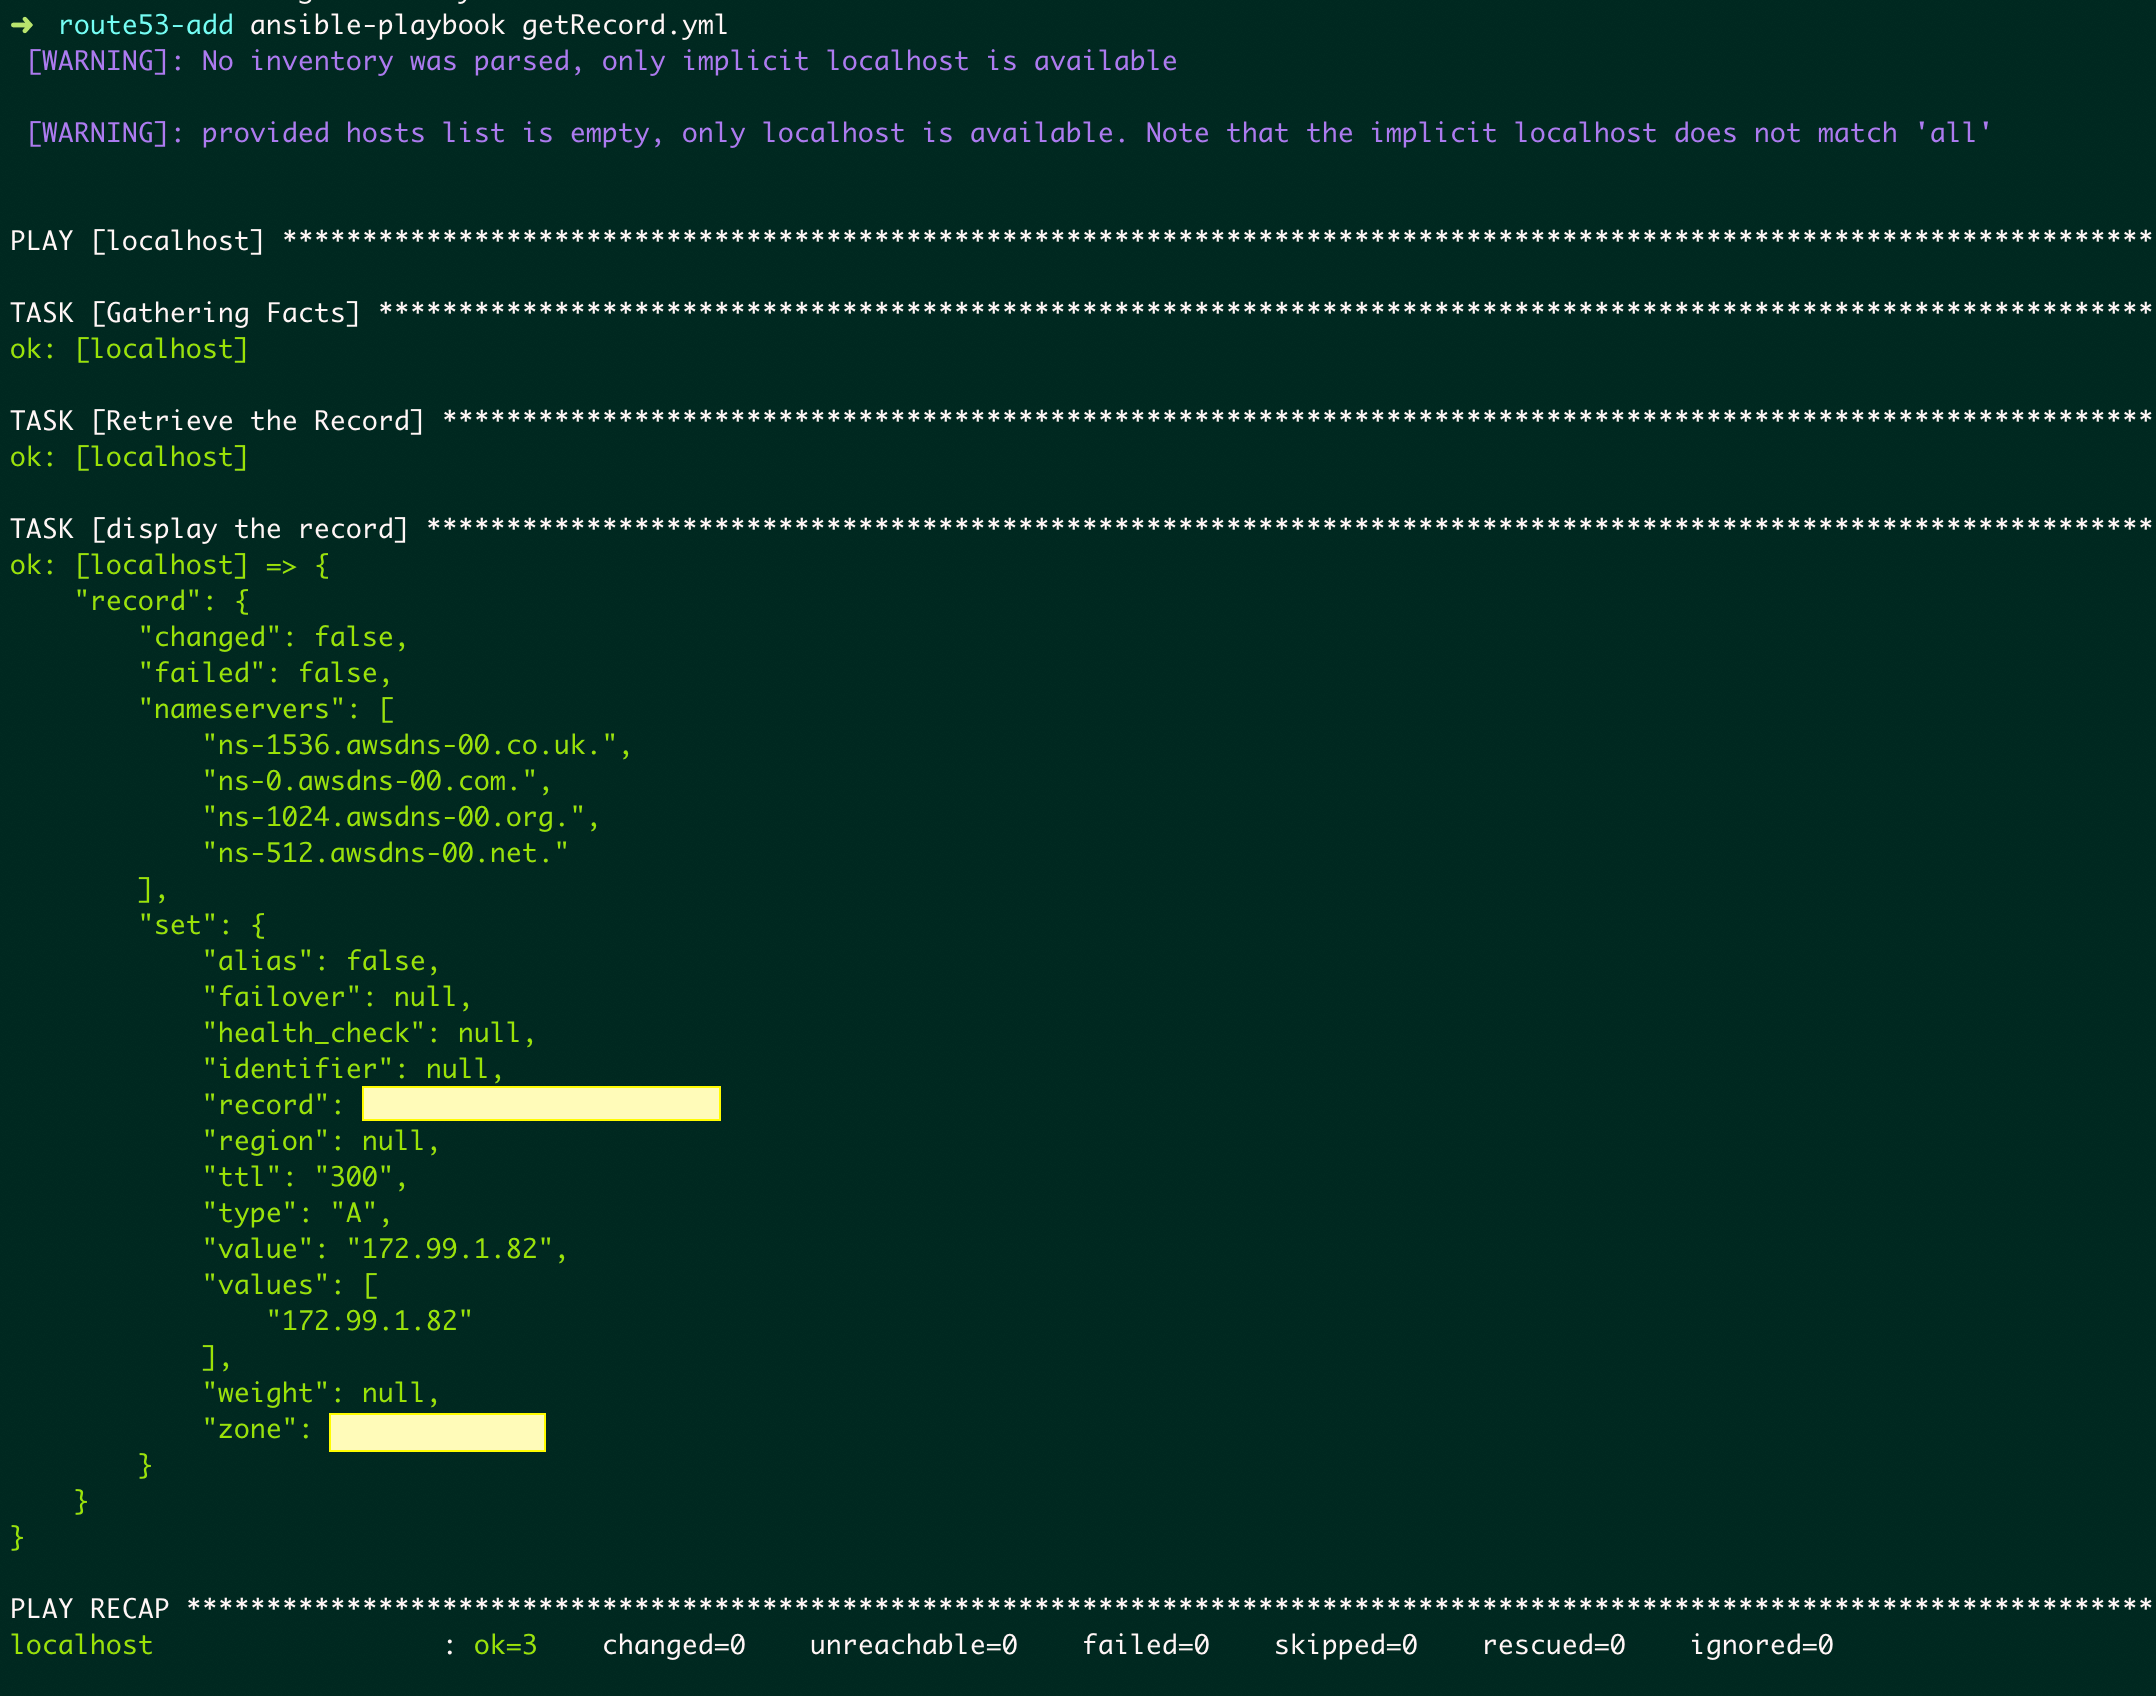
Task: Click the '"zone":' key label
Action: click(257, 1429)
